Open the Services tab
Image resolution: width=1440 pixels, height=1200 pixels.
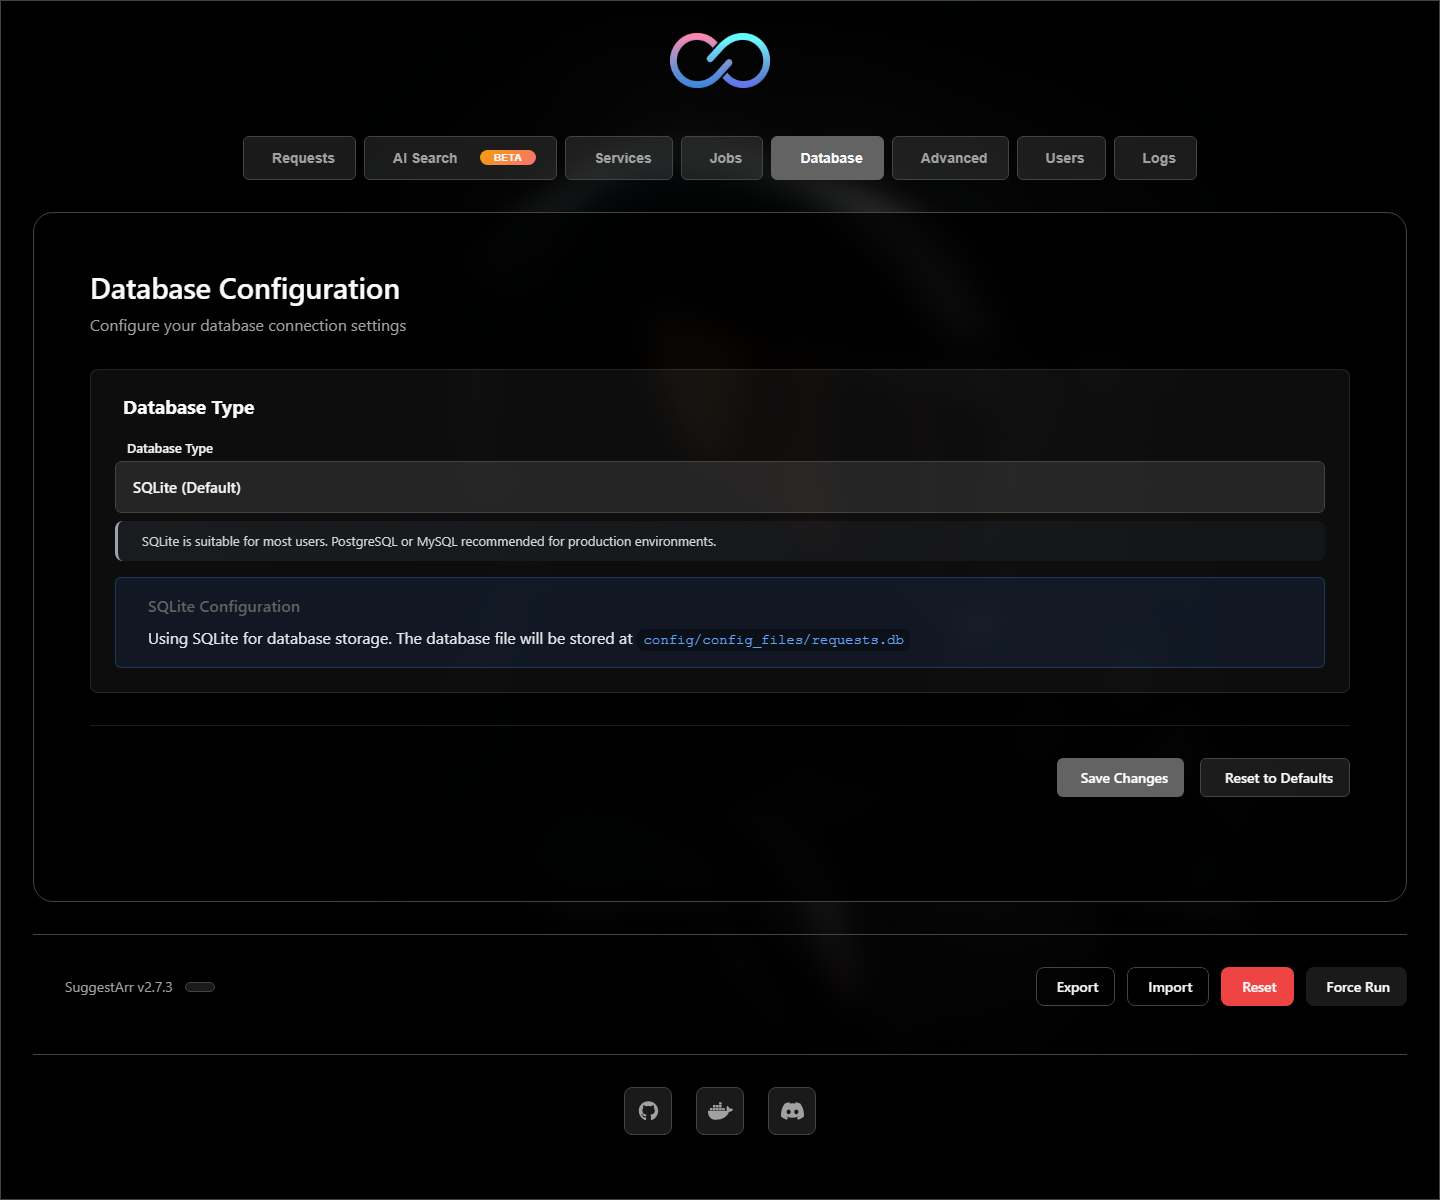tap(619, 158)
